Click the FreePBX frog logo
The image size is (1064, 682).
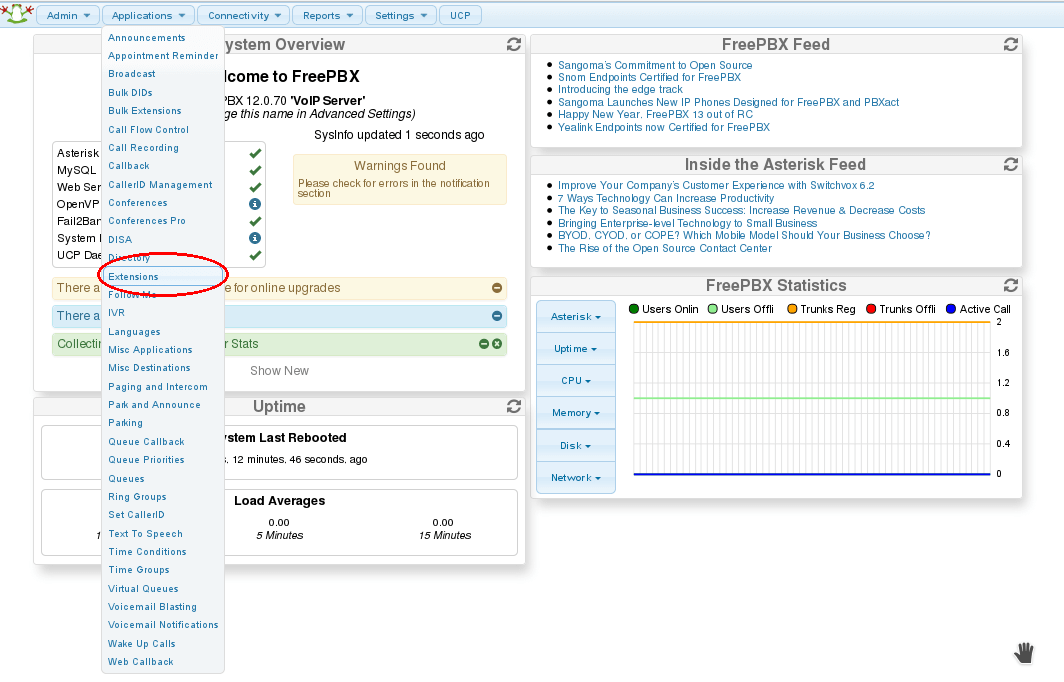click(x=16, y=14)
